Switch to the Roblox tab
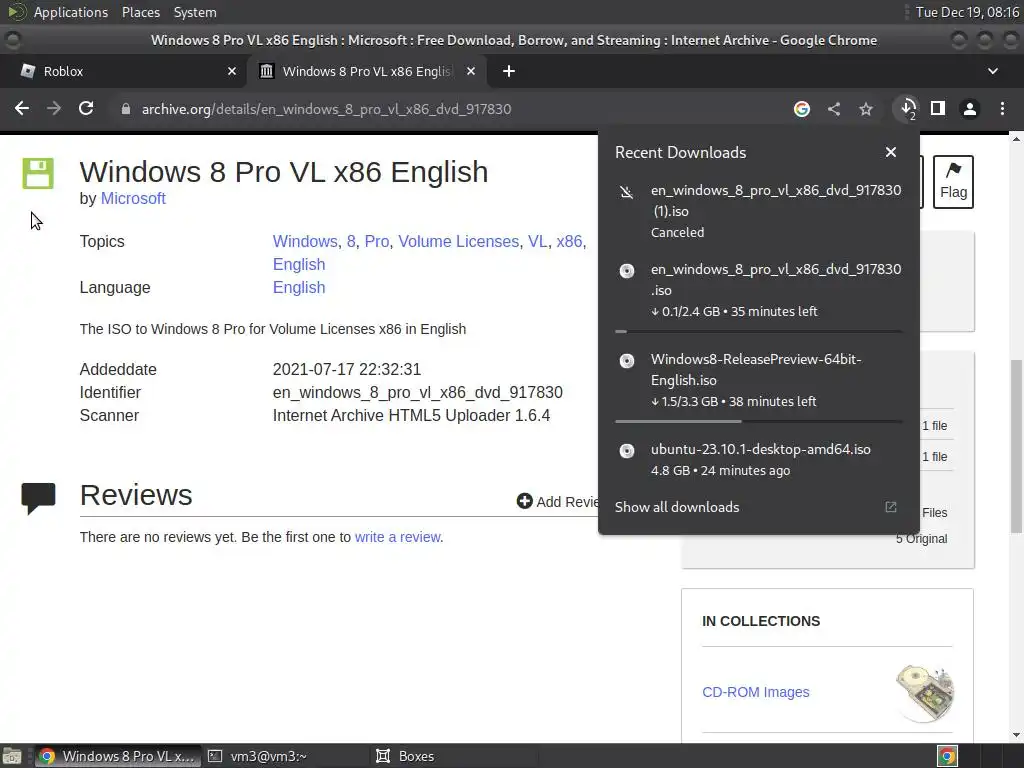 click(x=123, y=71)
